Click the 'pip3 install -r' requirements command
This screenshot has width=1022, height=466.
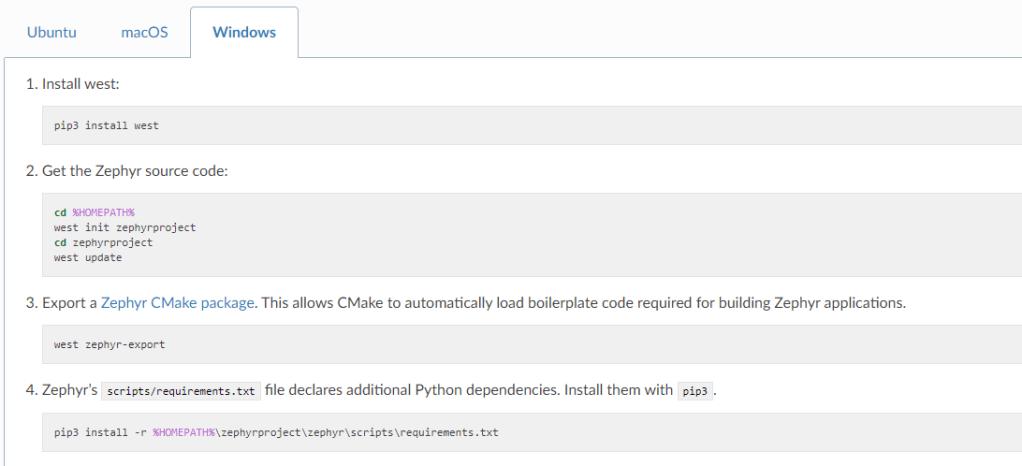point(100,433)
